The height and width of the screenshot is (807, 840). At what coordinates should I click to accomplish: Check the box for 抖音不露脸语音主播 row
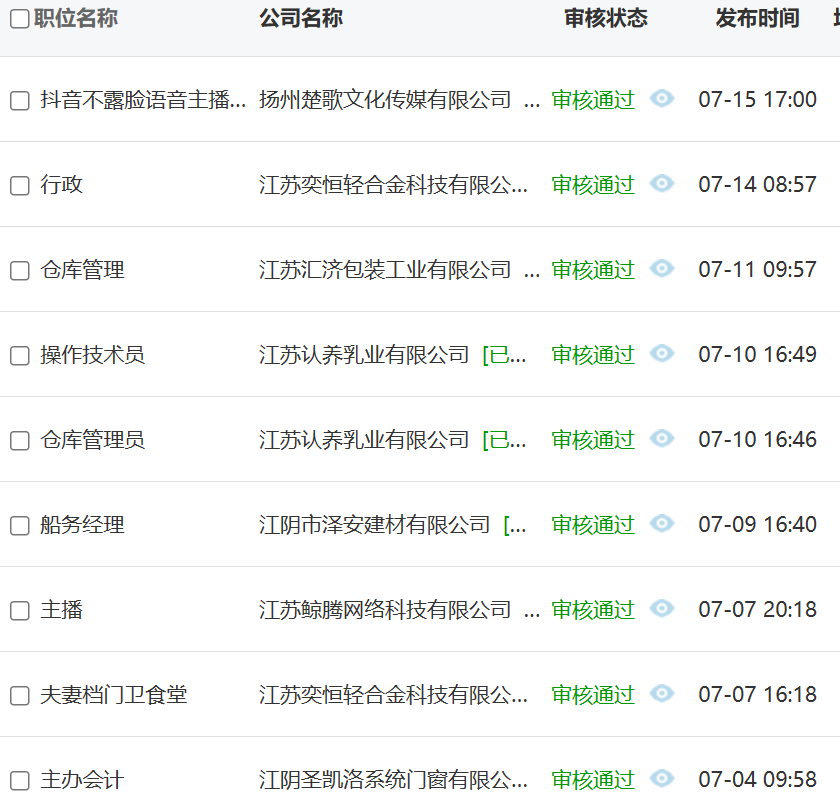(20, 100)
